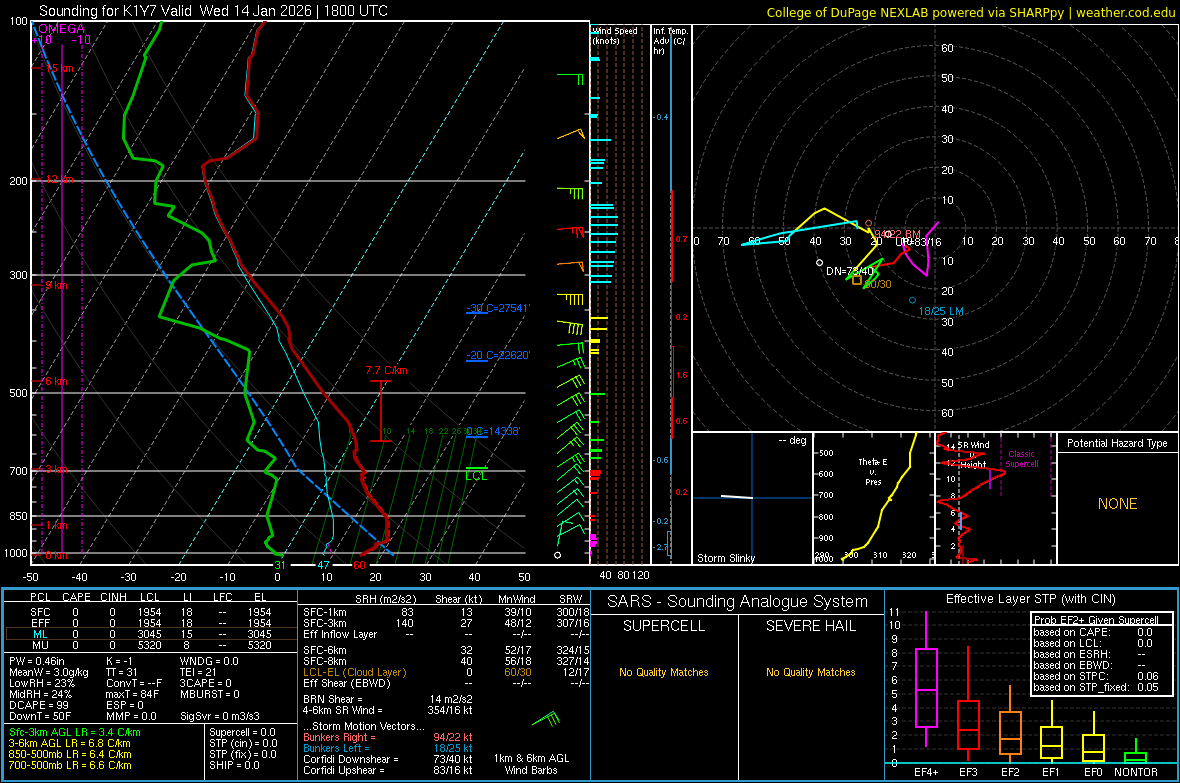Click No Quality Matches under SEVERE HAIL

tap(810, 672)
